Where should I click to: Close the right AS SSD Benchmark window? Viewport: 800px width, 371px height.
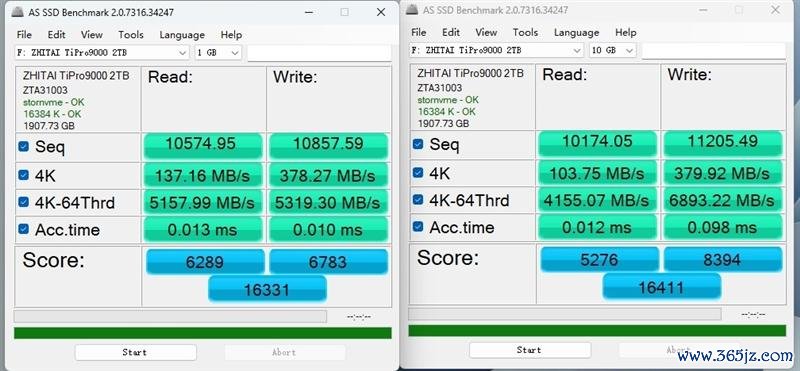coord(775,10)
